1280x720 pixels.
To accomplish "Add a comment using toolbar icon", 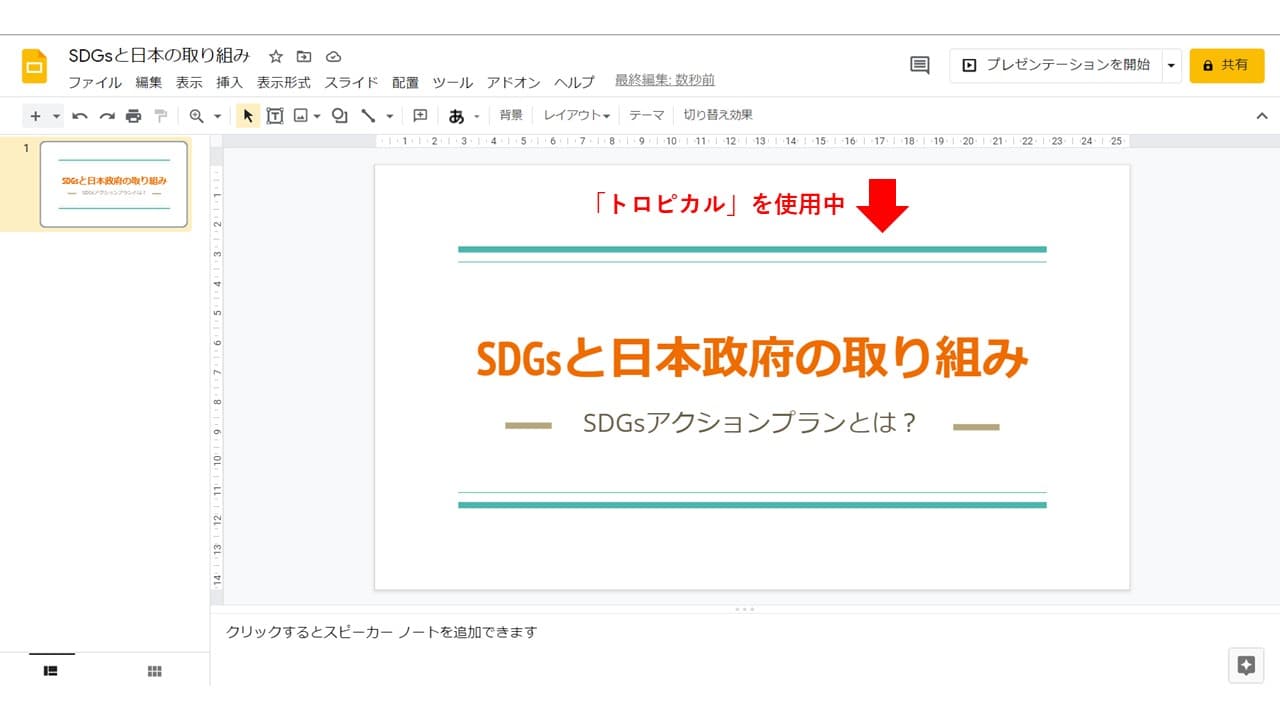I will point(420,116).
